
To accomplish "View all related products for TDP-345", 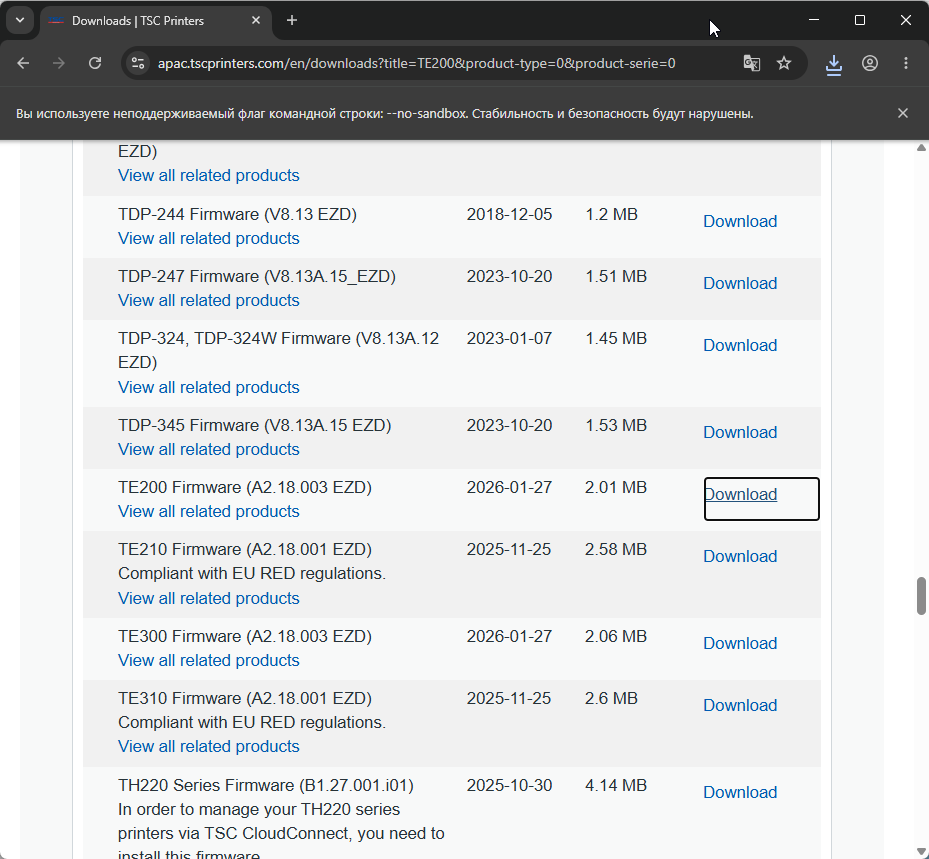I will click(x=209, y=450).
